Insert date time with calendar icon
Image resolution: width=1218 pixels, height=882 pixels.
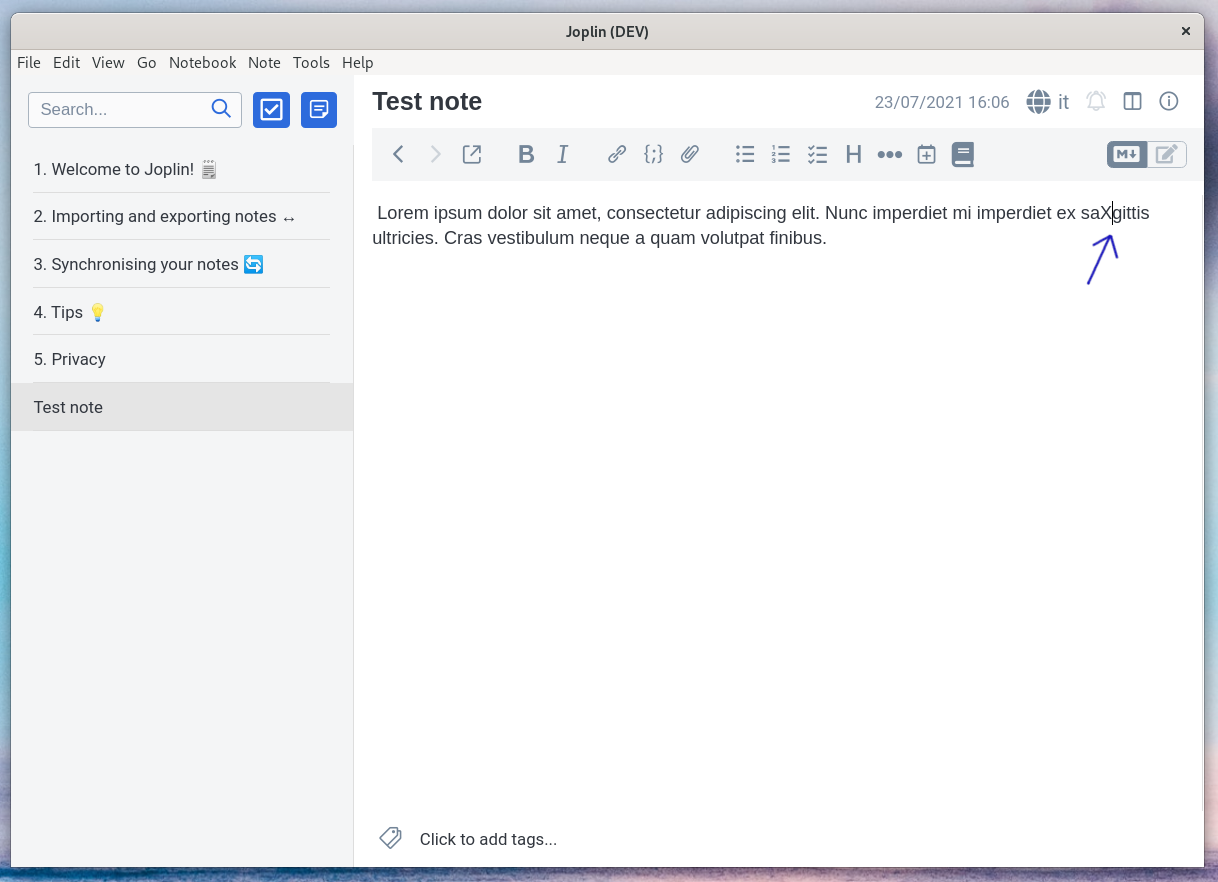point(927,154)
